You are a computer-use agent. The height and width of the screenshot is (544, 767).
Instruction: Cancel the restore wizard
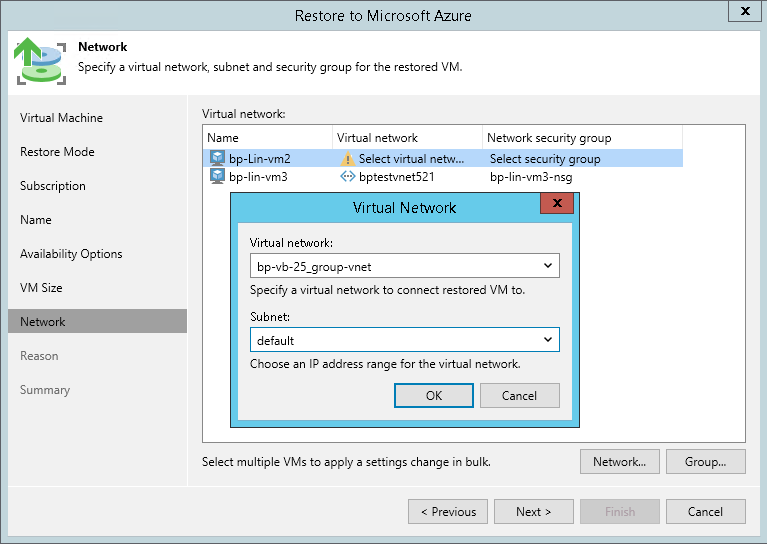pyautogui.click(x=705, y=512)
